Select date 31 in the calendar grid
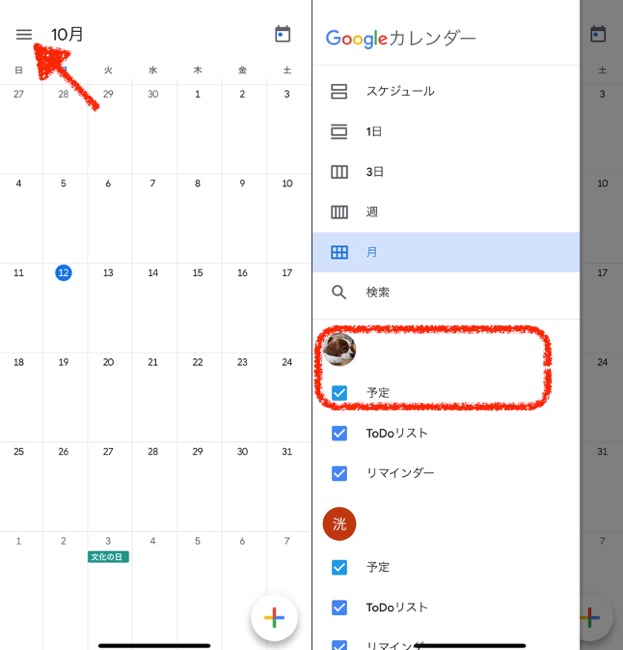 point(287,452)
